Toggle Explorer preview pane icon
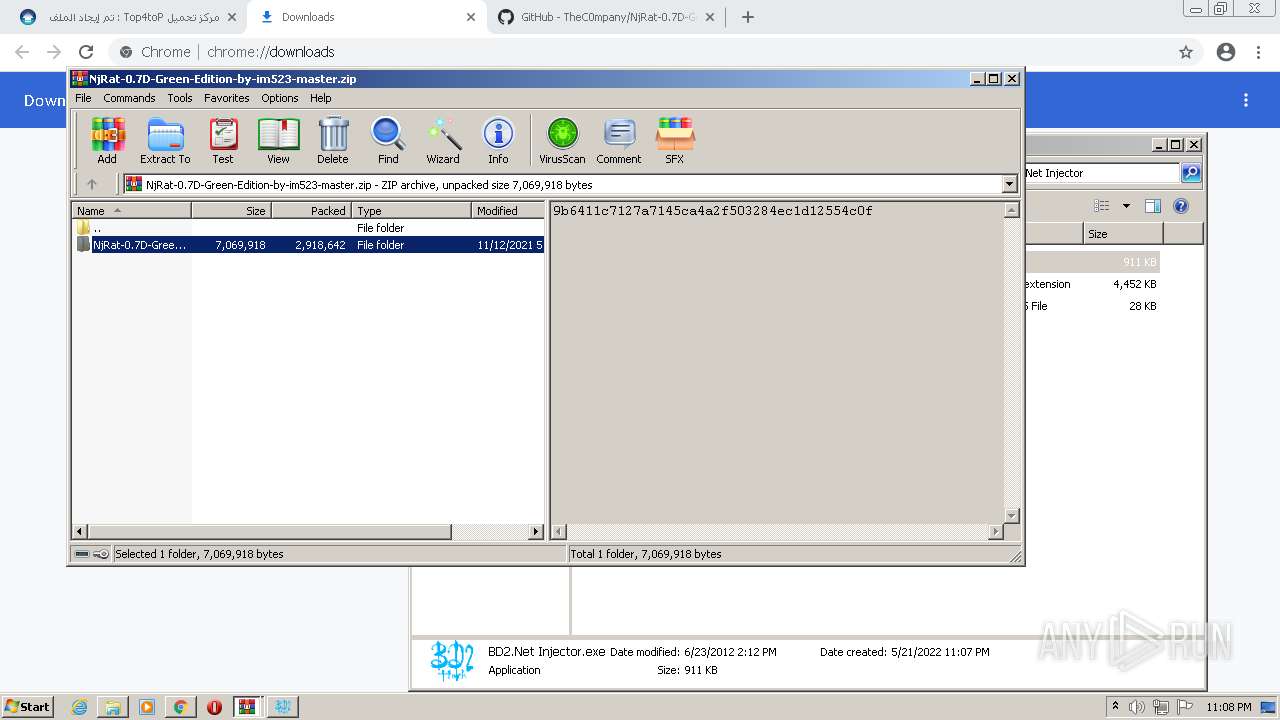 (x=1152, y=206)
